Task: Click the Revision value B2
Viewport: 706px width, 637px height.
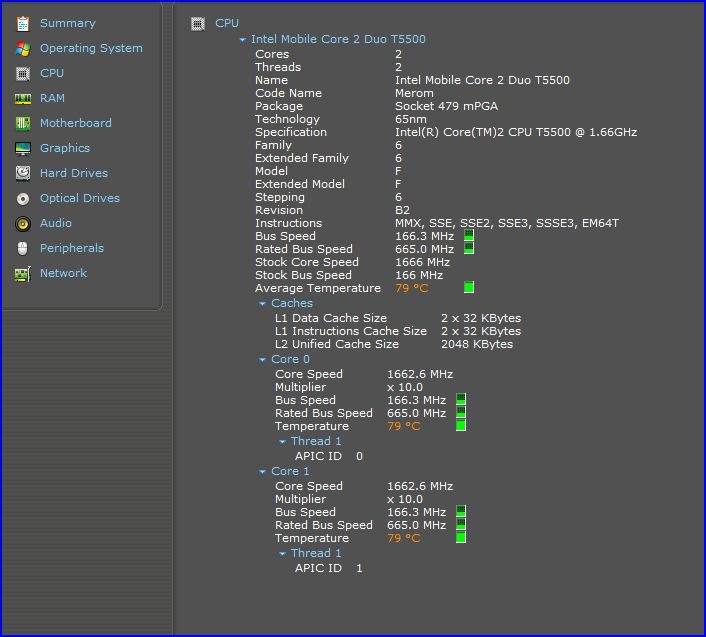Action: [403, 210]
